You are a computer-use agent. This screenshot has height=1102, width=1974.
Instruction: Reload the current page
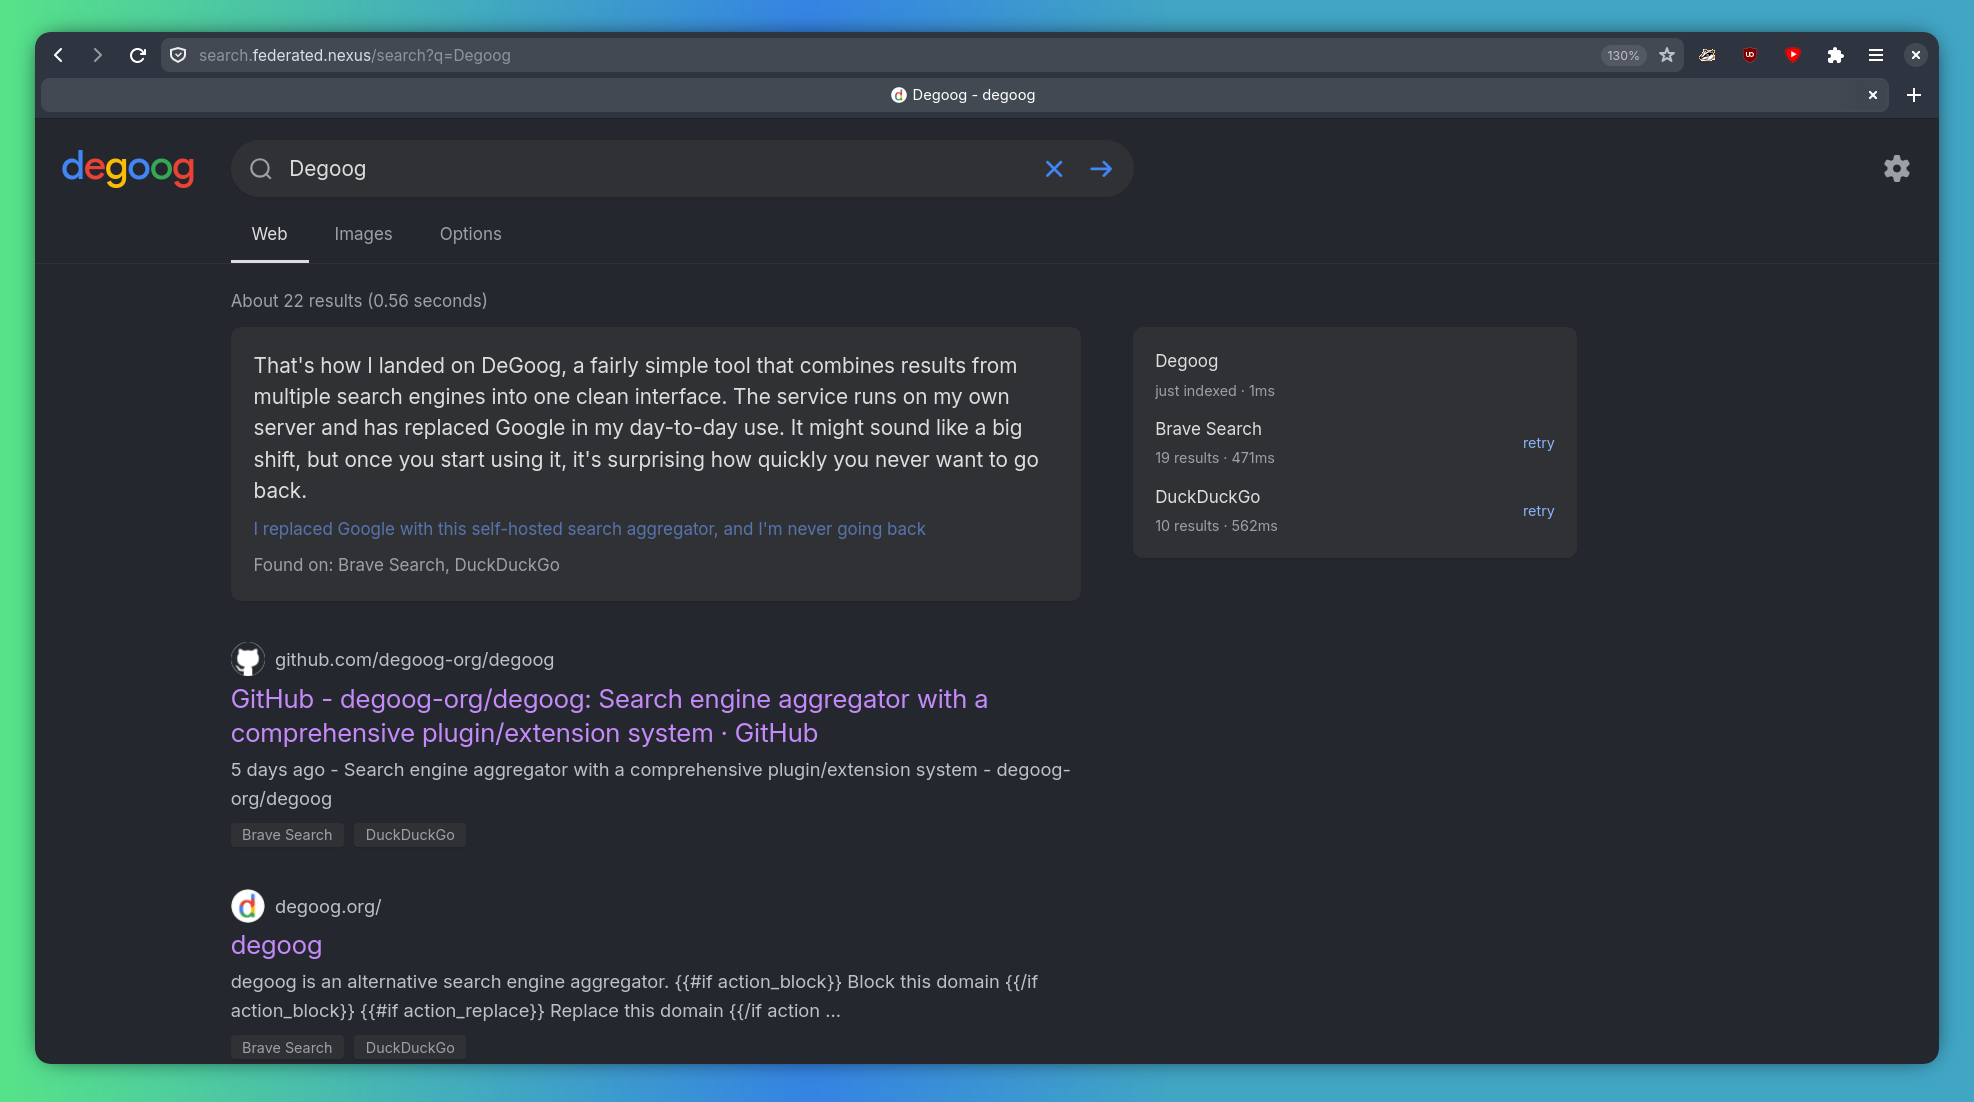click(138, 55)
